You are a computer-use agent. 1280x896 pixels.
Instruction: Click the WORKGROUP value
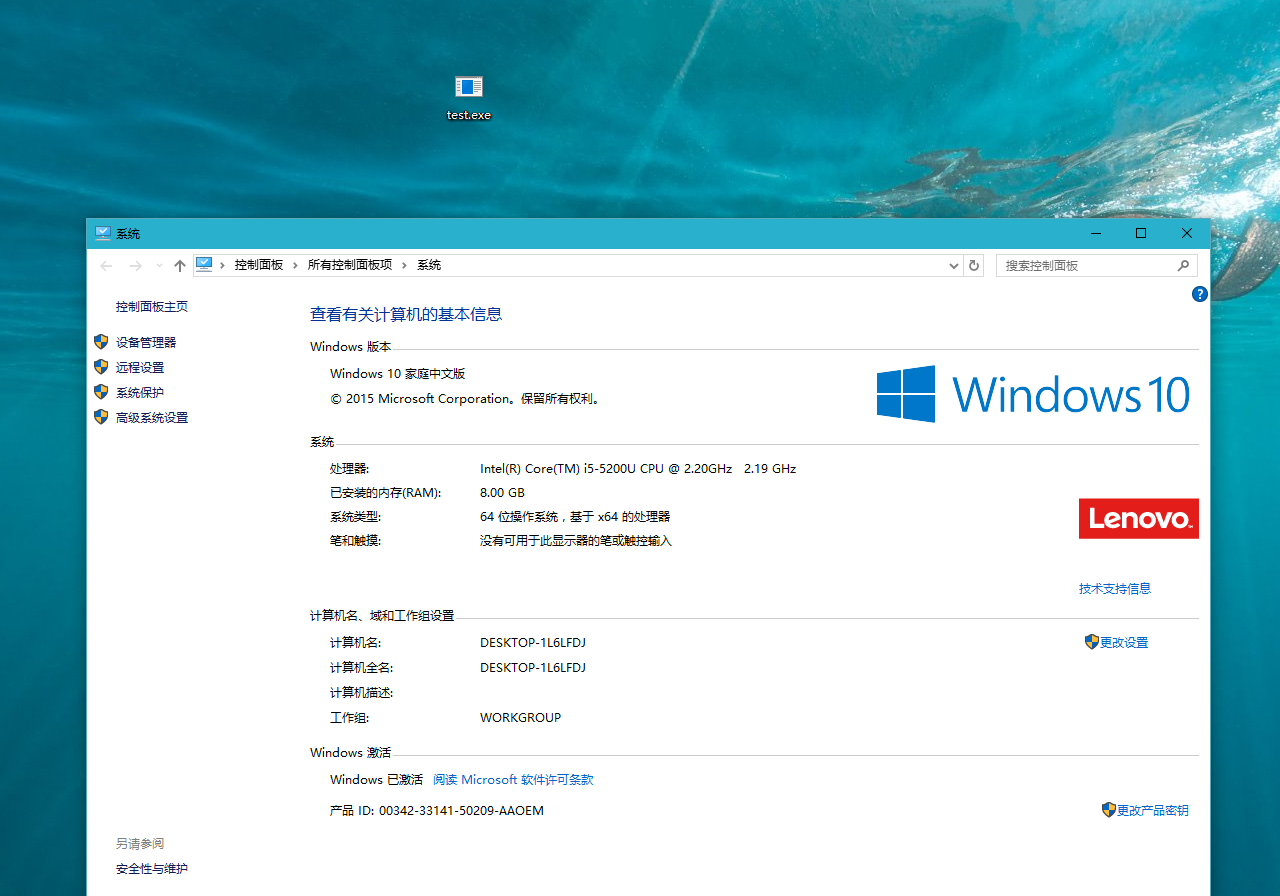point(520,718)
